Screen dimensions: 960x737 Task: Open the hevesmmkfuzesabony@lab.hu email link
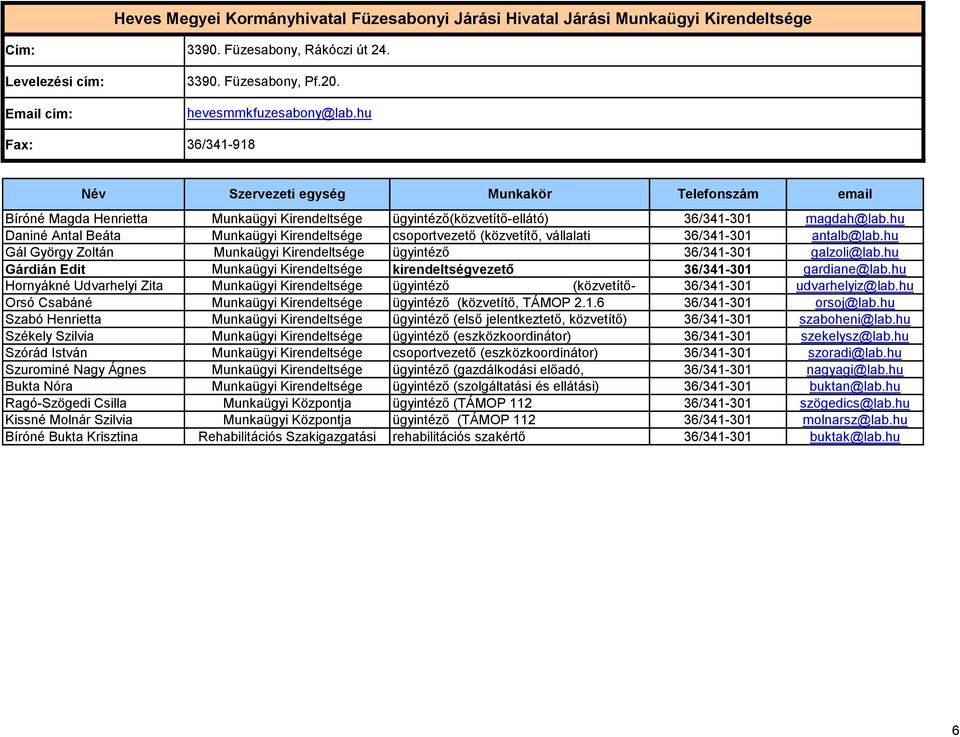(279, 113)
